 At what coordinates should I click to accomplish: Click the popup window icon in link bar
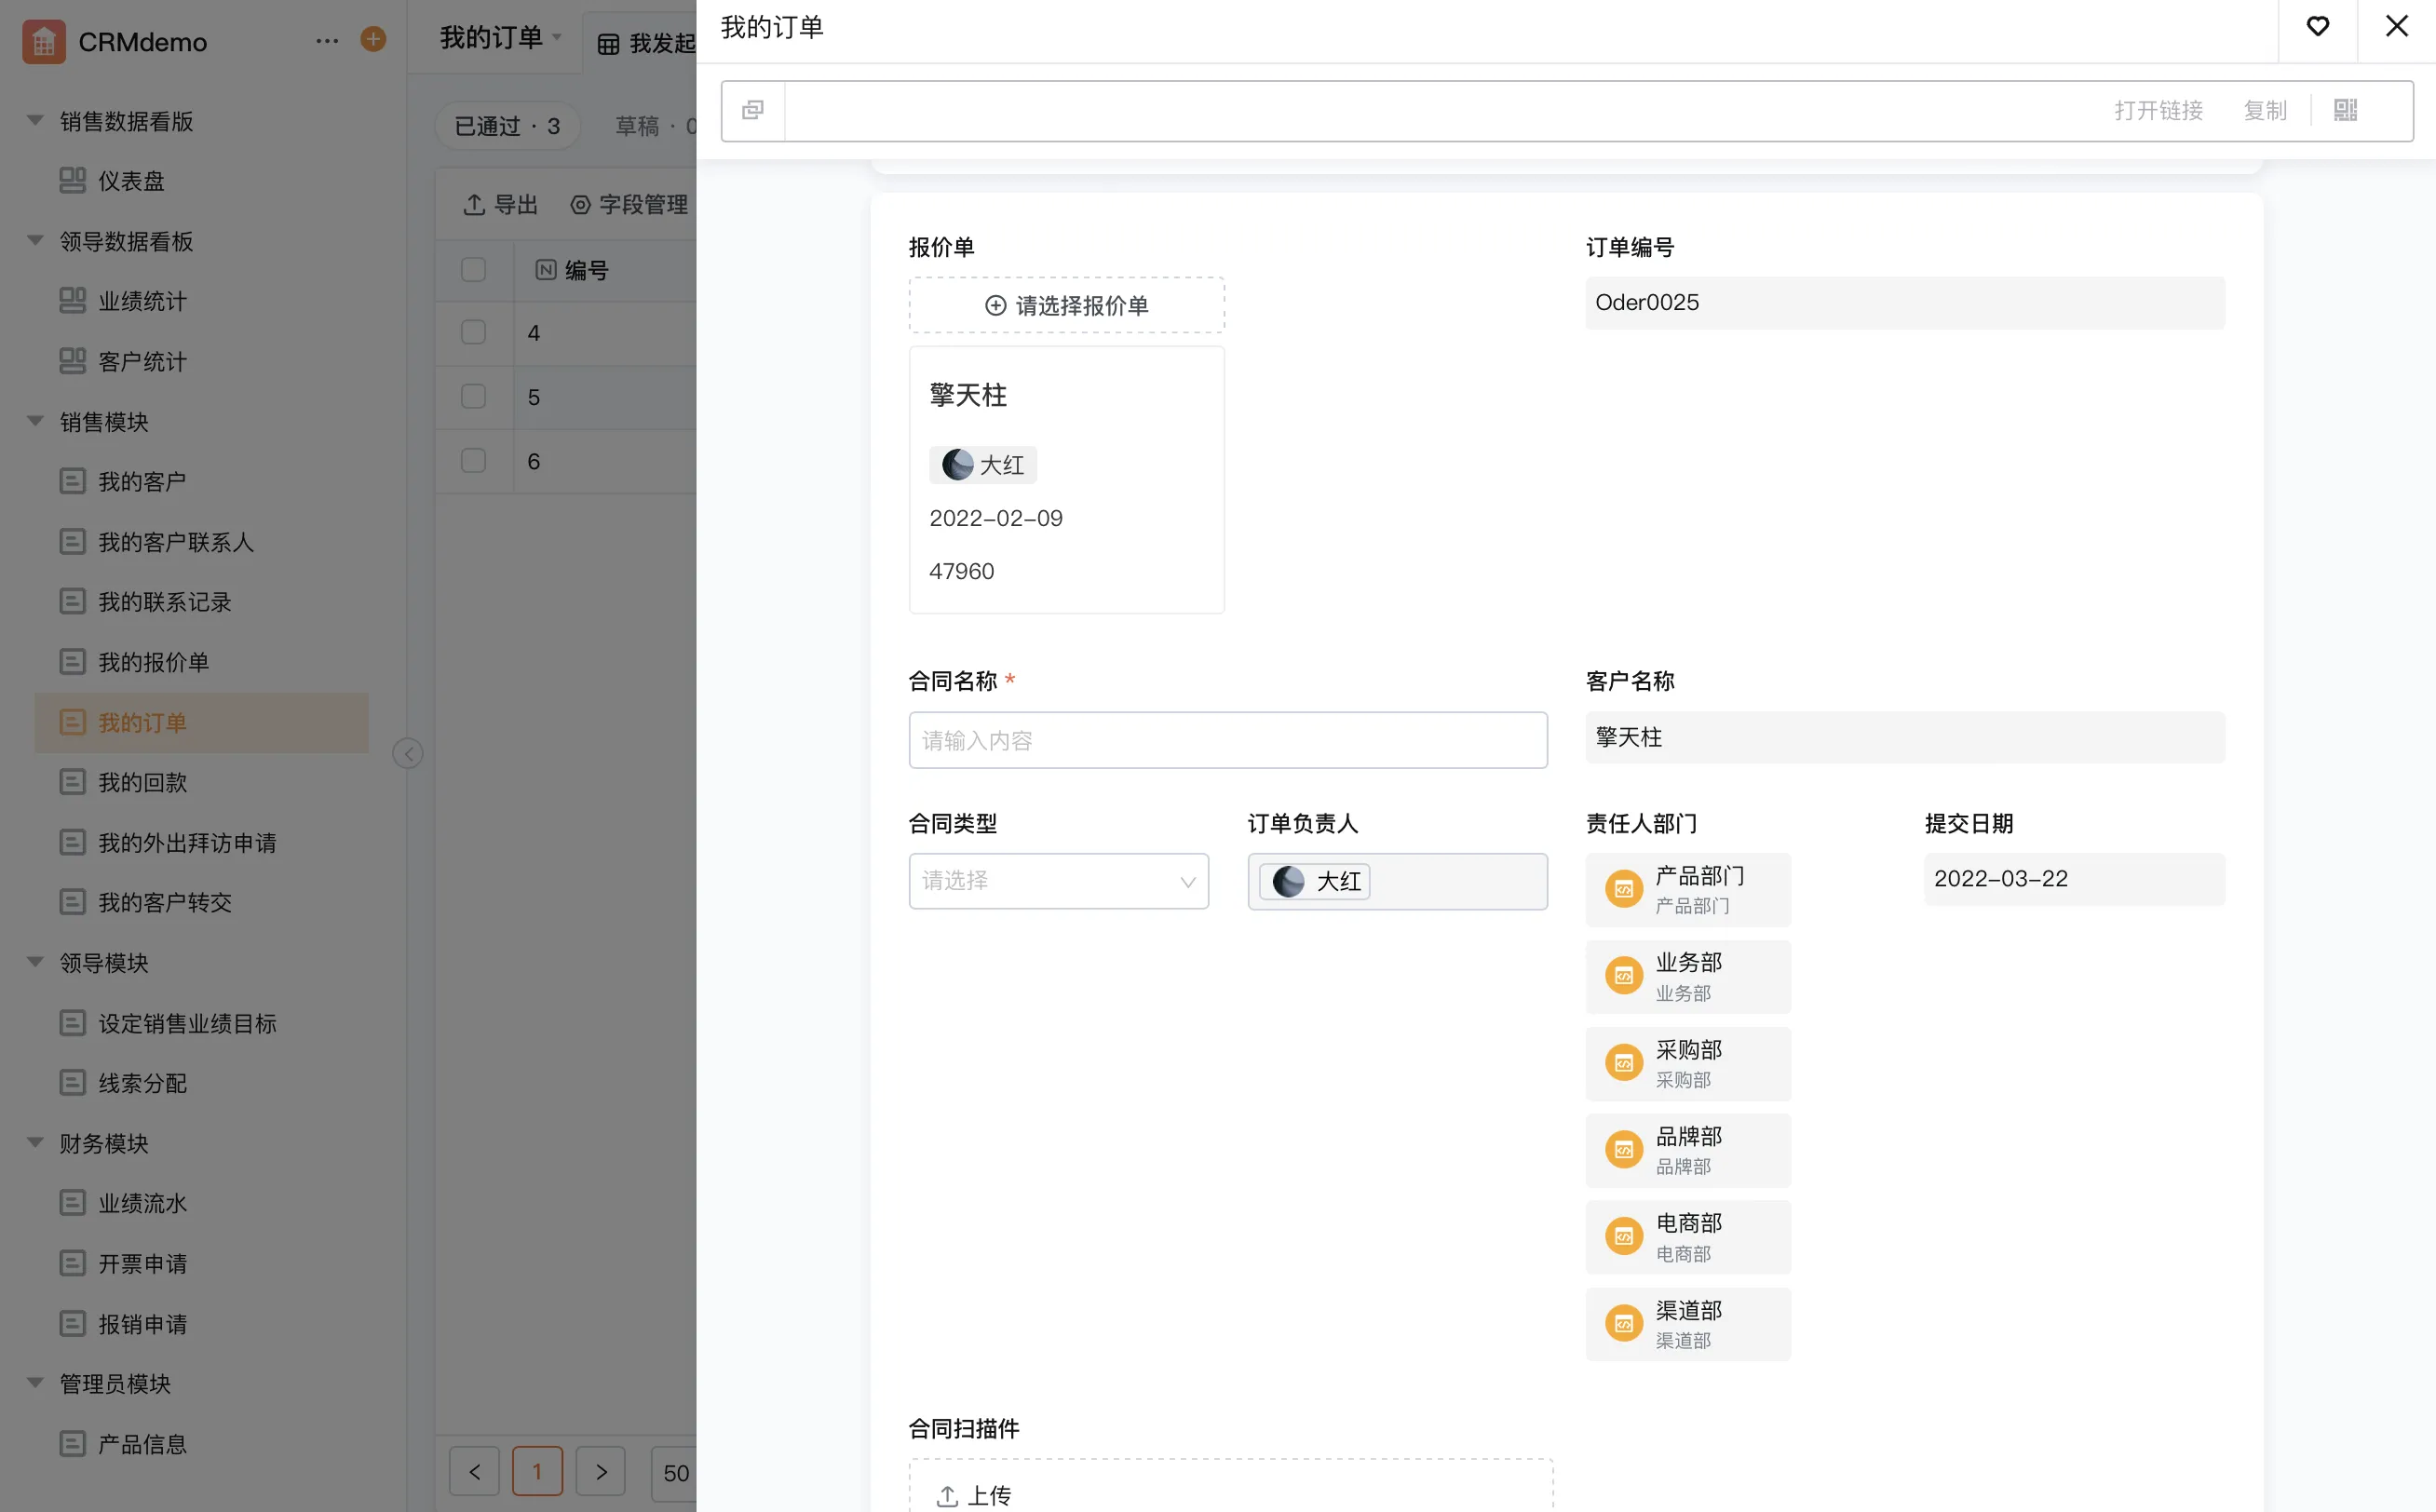753,110
